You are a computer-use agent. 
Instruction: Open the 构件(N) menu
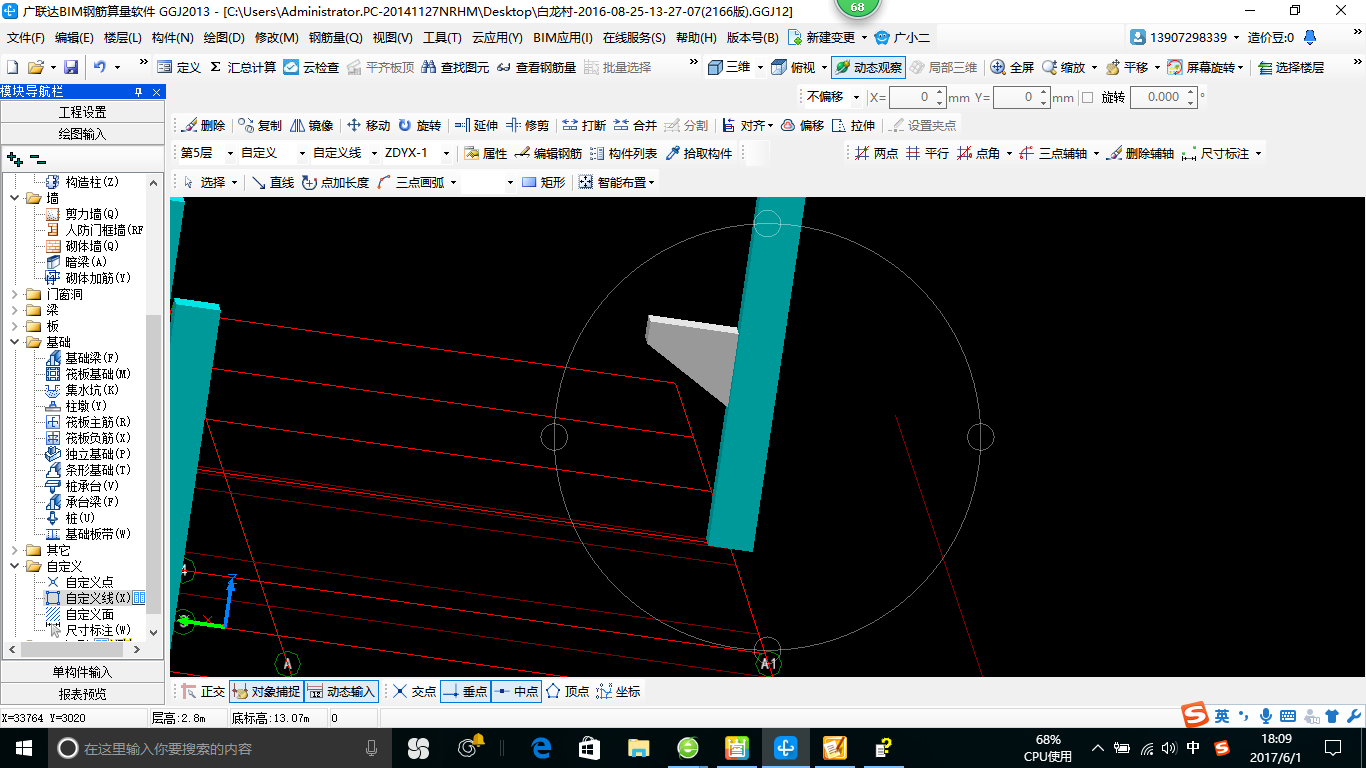[x=172, y=37]
